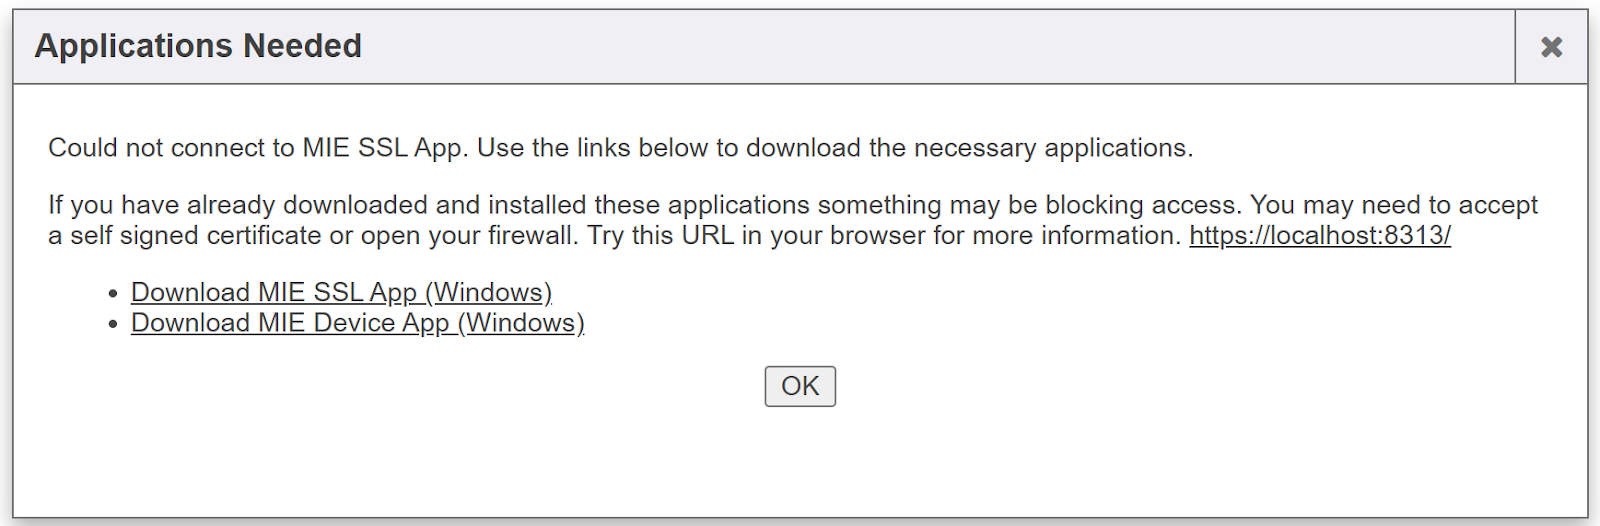
Task: Click the OK button
Action: [800, 386]
